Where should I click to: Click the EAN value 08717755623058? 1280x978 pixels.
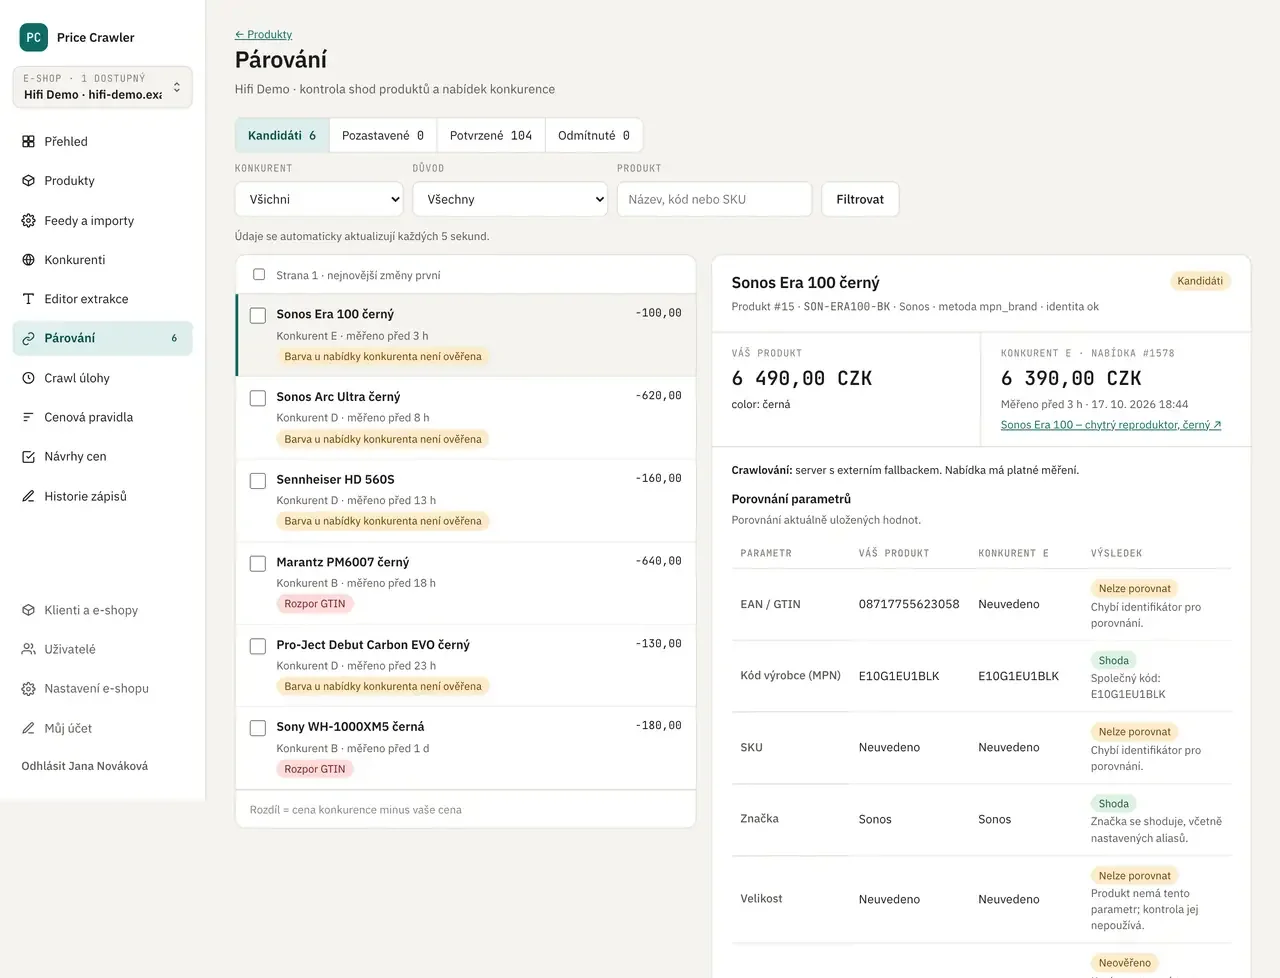909,604
